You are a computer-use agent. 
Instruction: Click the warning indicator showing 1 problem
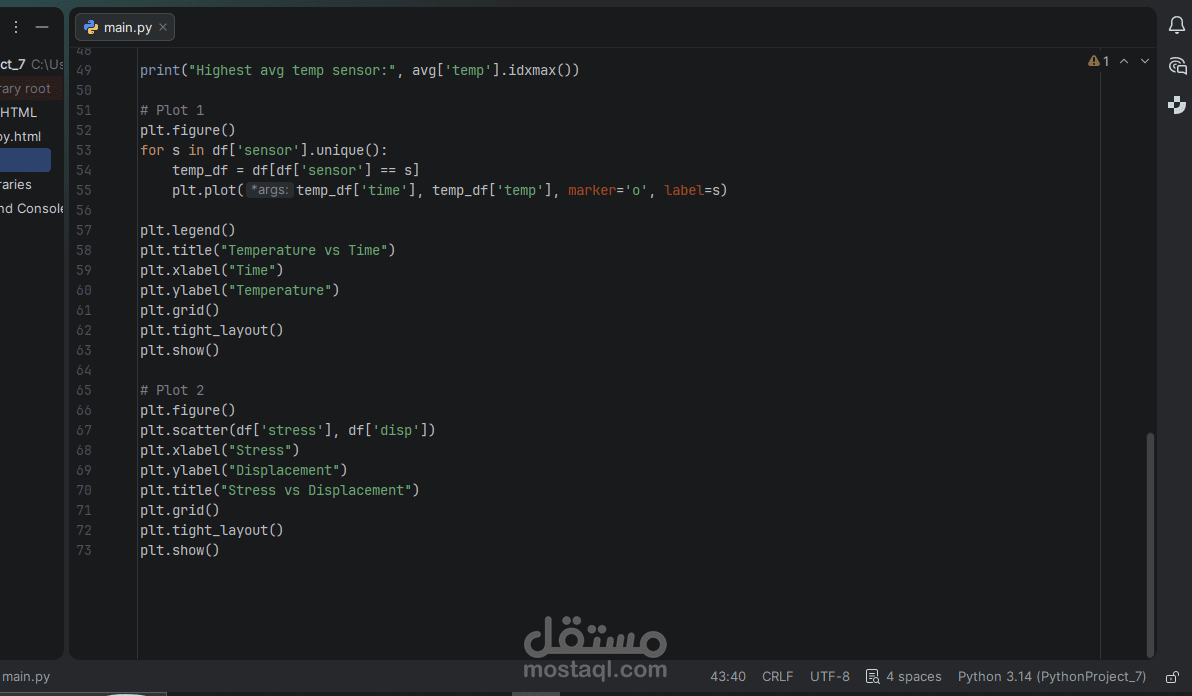coord(1098,61)
